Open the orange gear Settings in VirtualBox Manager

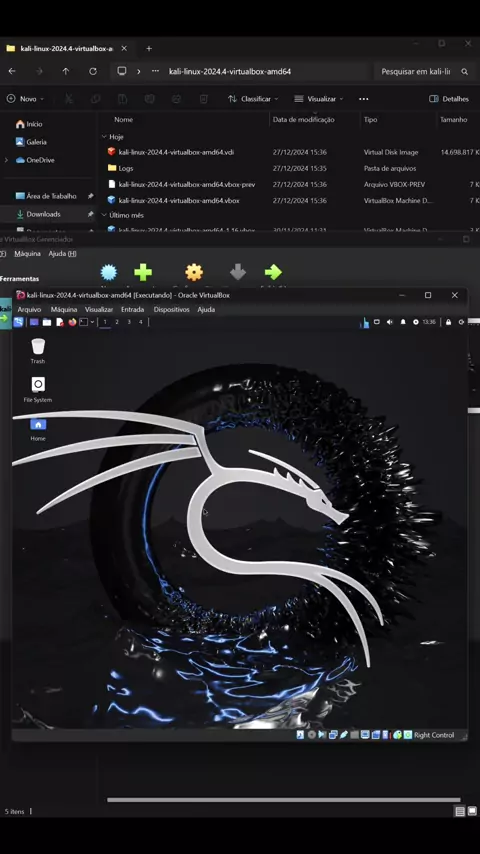tap(194, 272)
